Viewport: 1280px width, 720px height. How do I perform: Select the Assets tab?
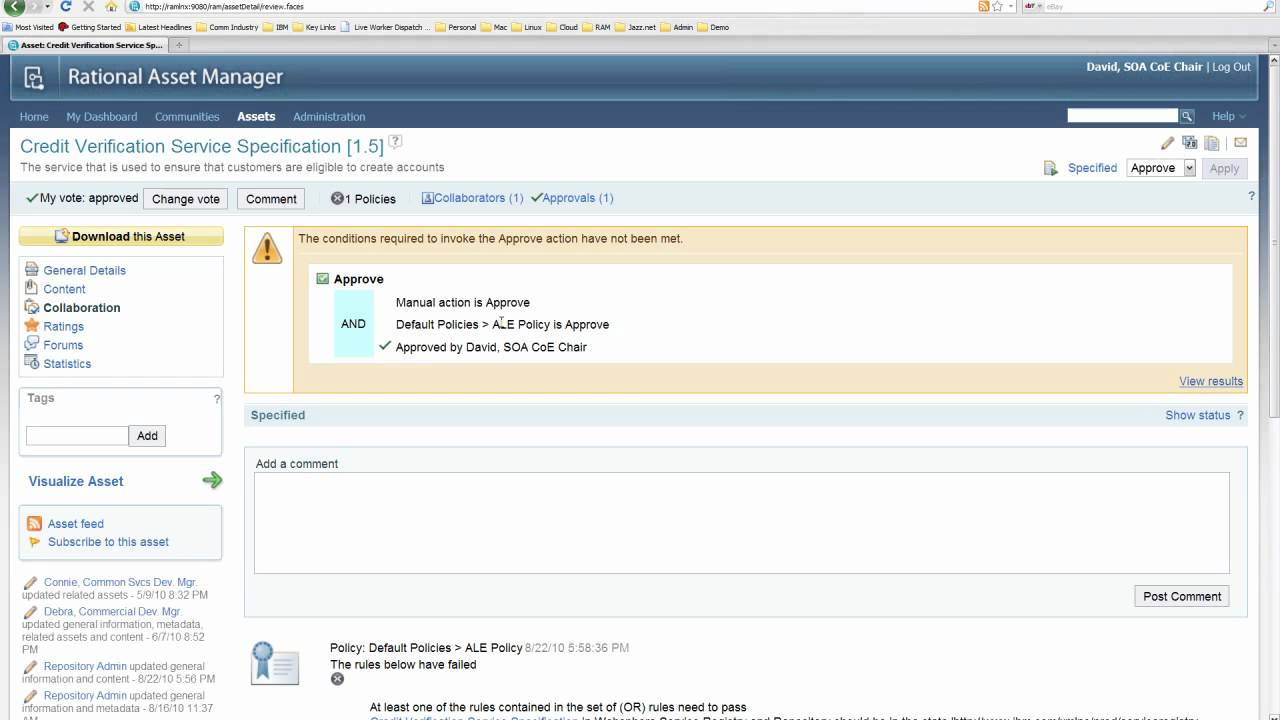[256, 117]
